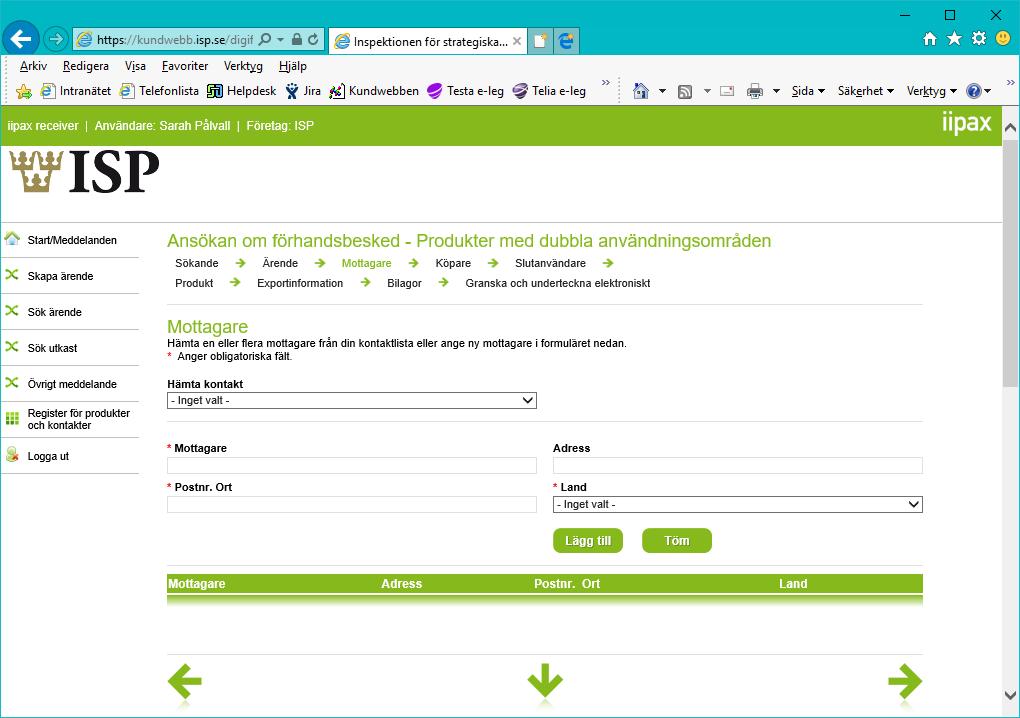Click the Print icon
1020x718 pixels.
coord(755,91)
